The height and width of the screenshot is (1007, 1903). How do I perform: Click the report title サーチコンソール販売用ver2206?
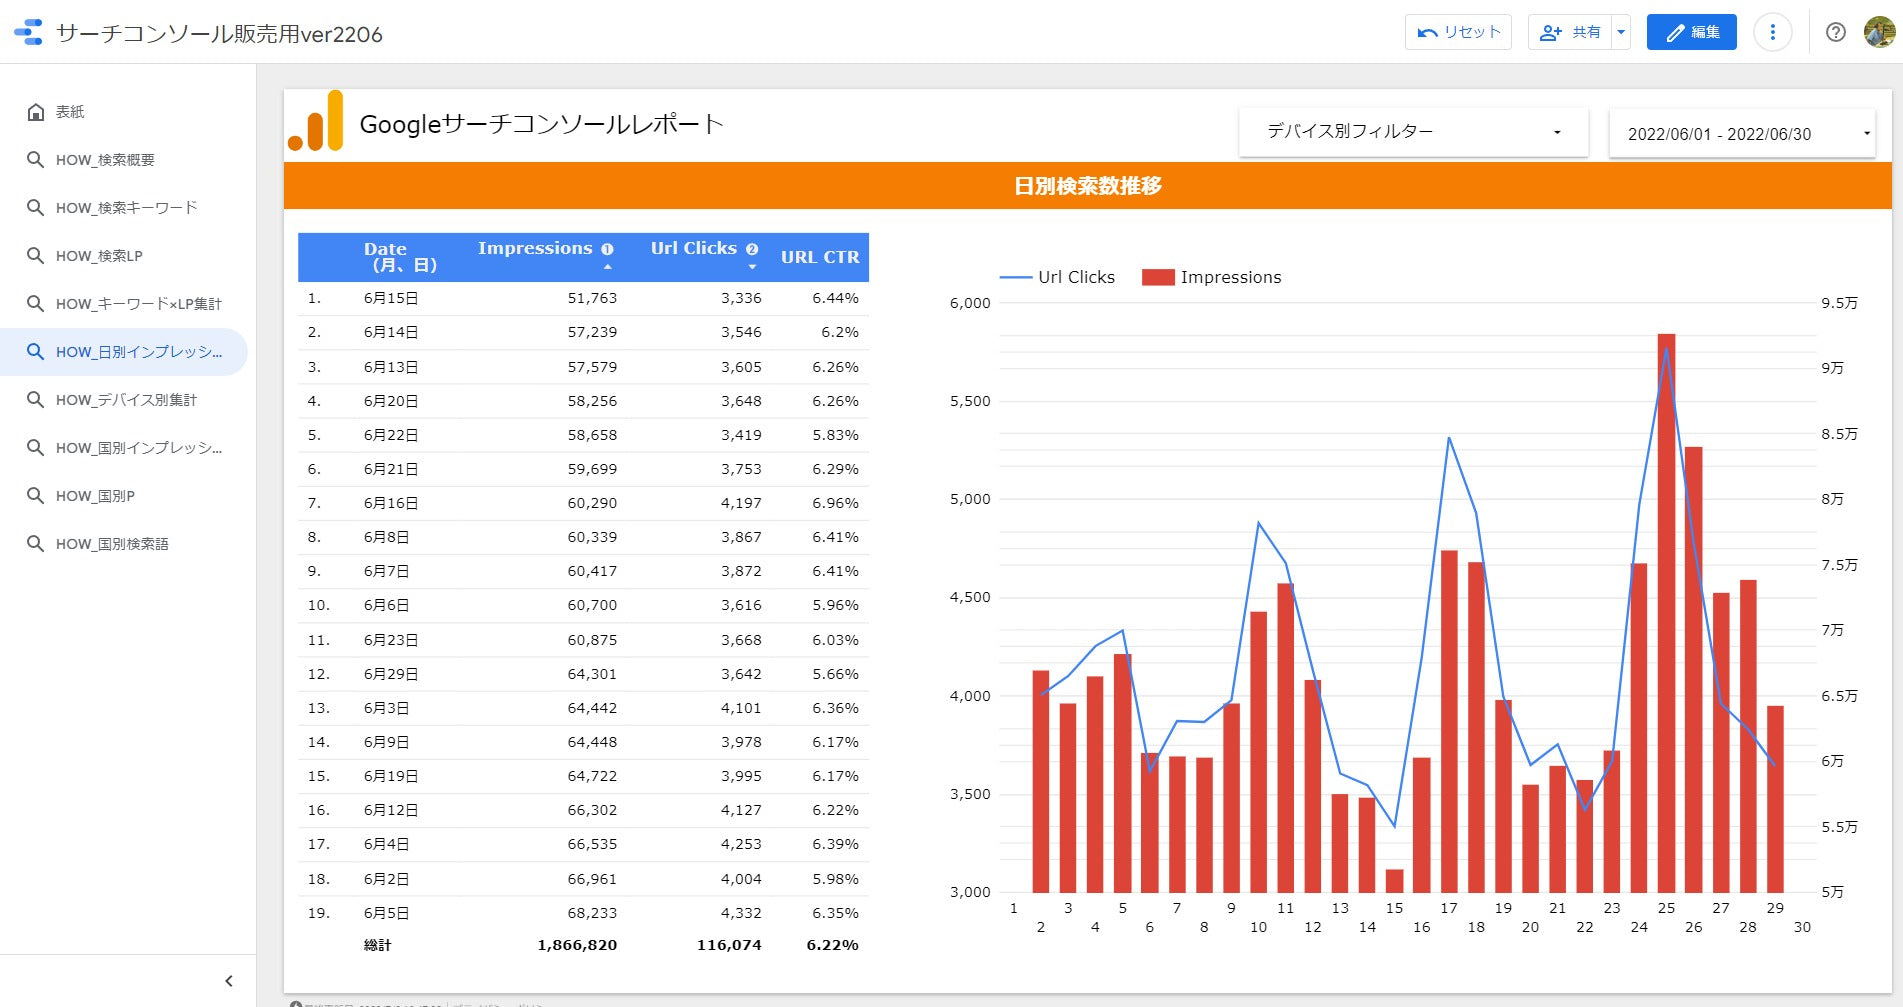219,34
